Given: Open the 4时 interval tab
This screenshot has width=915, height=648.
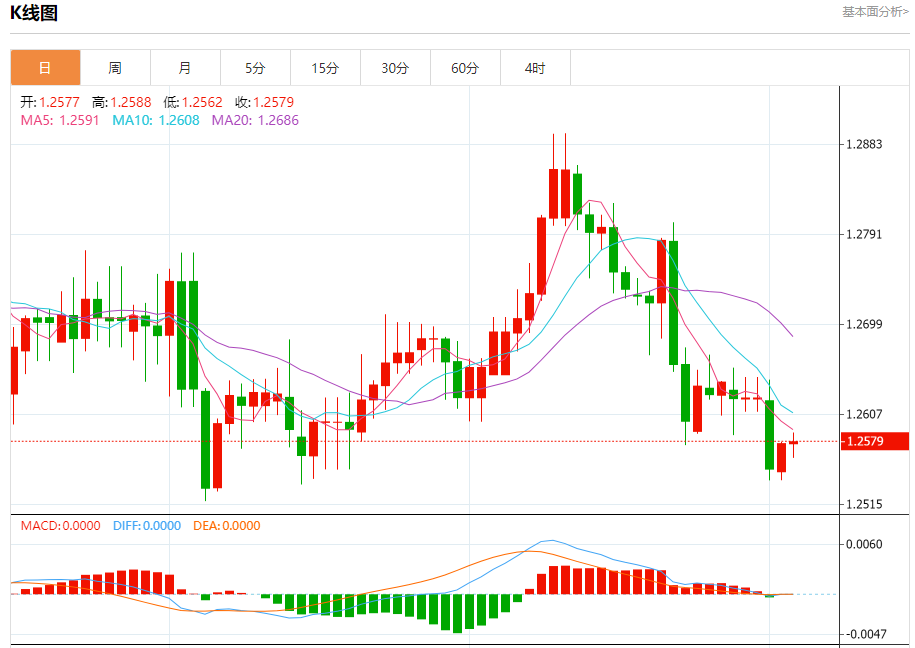Looking at the screenshot, I should (x=536, y=68).
